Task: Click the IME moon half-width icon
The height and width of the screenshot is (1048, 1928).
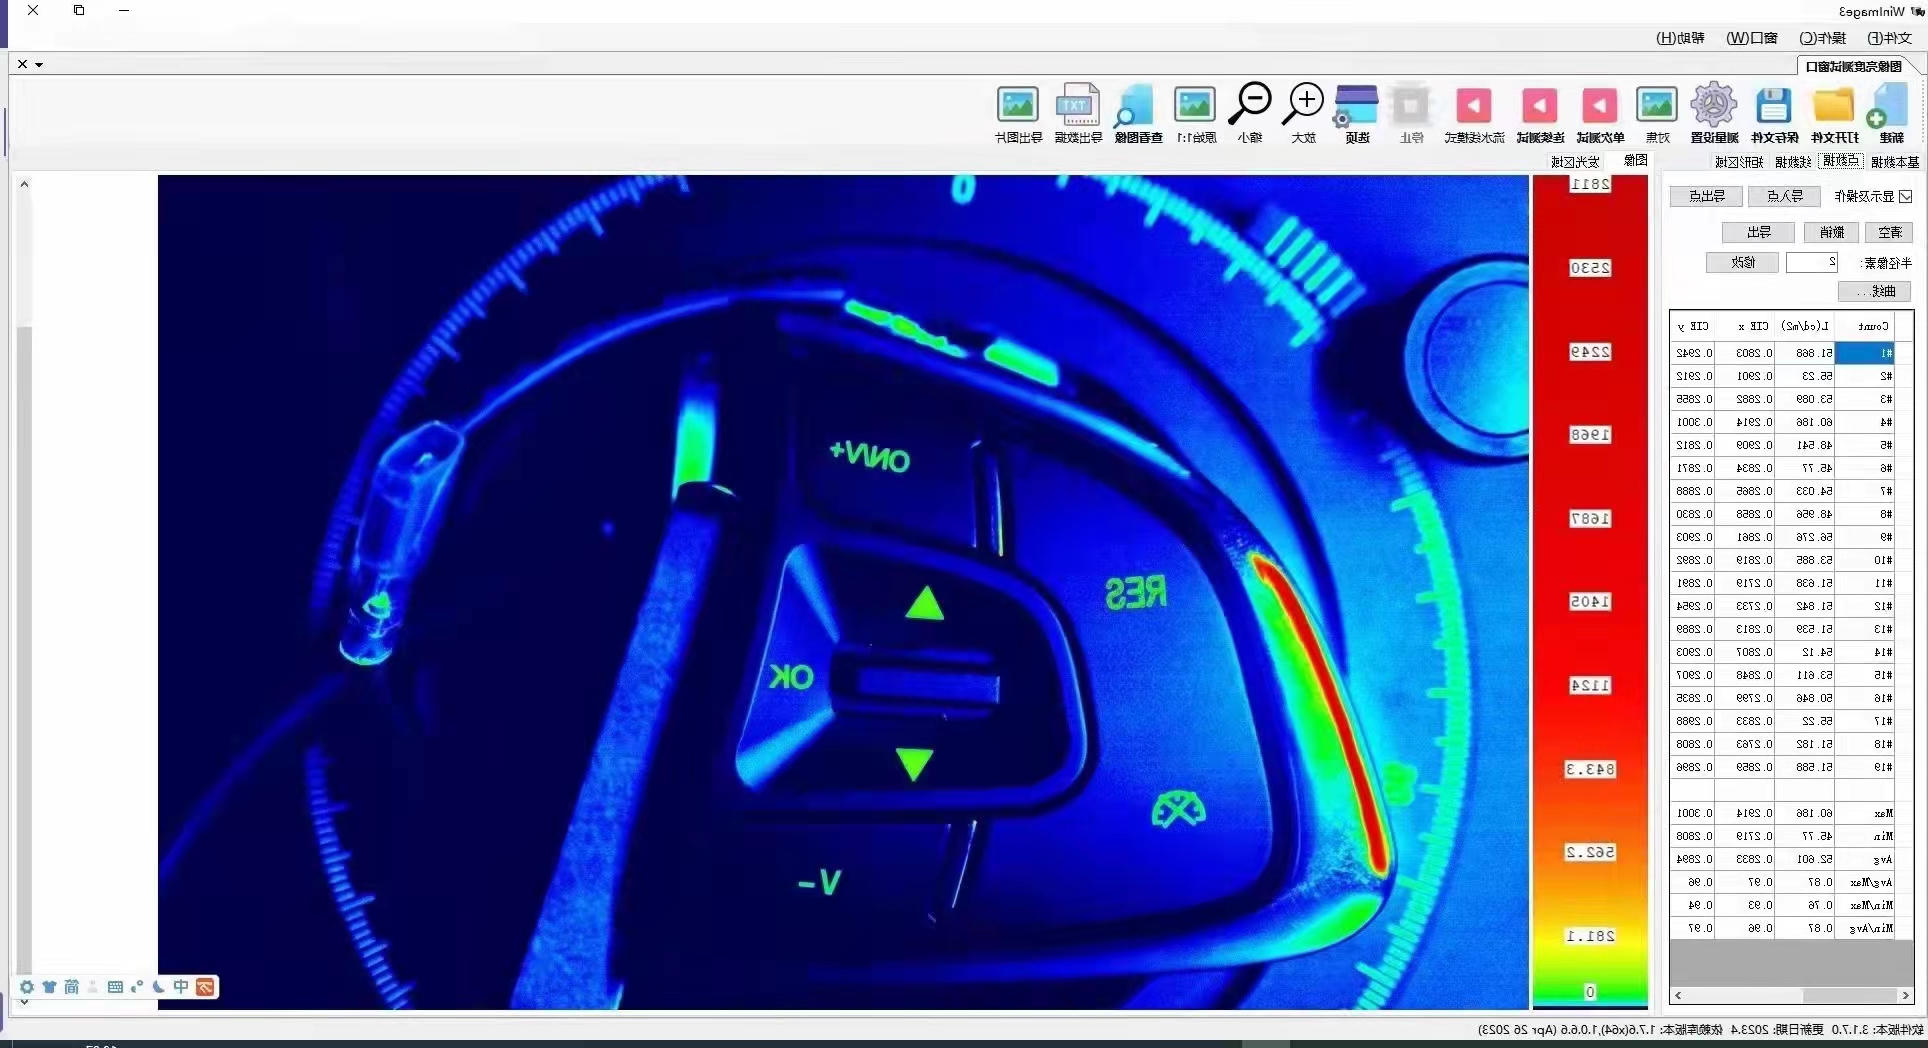Action: tap(159, 987)
